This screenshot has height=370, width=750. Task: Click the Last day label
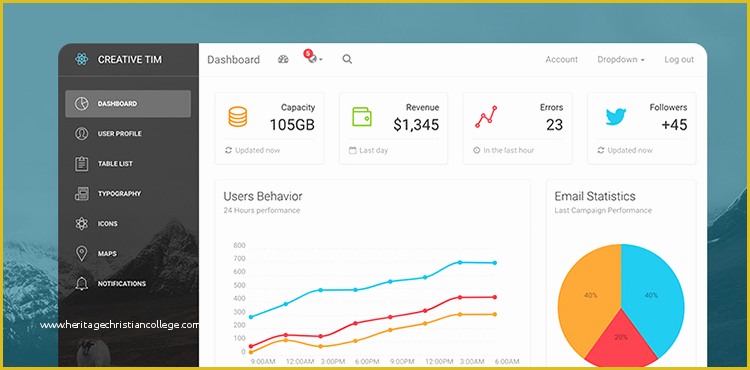[374, 150]
